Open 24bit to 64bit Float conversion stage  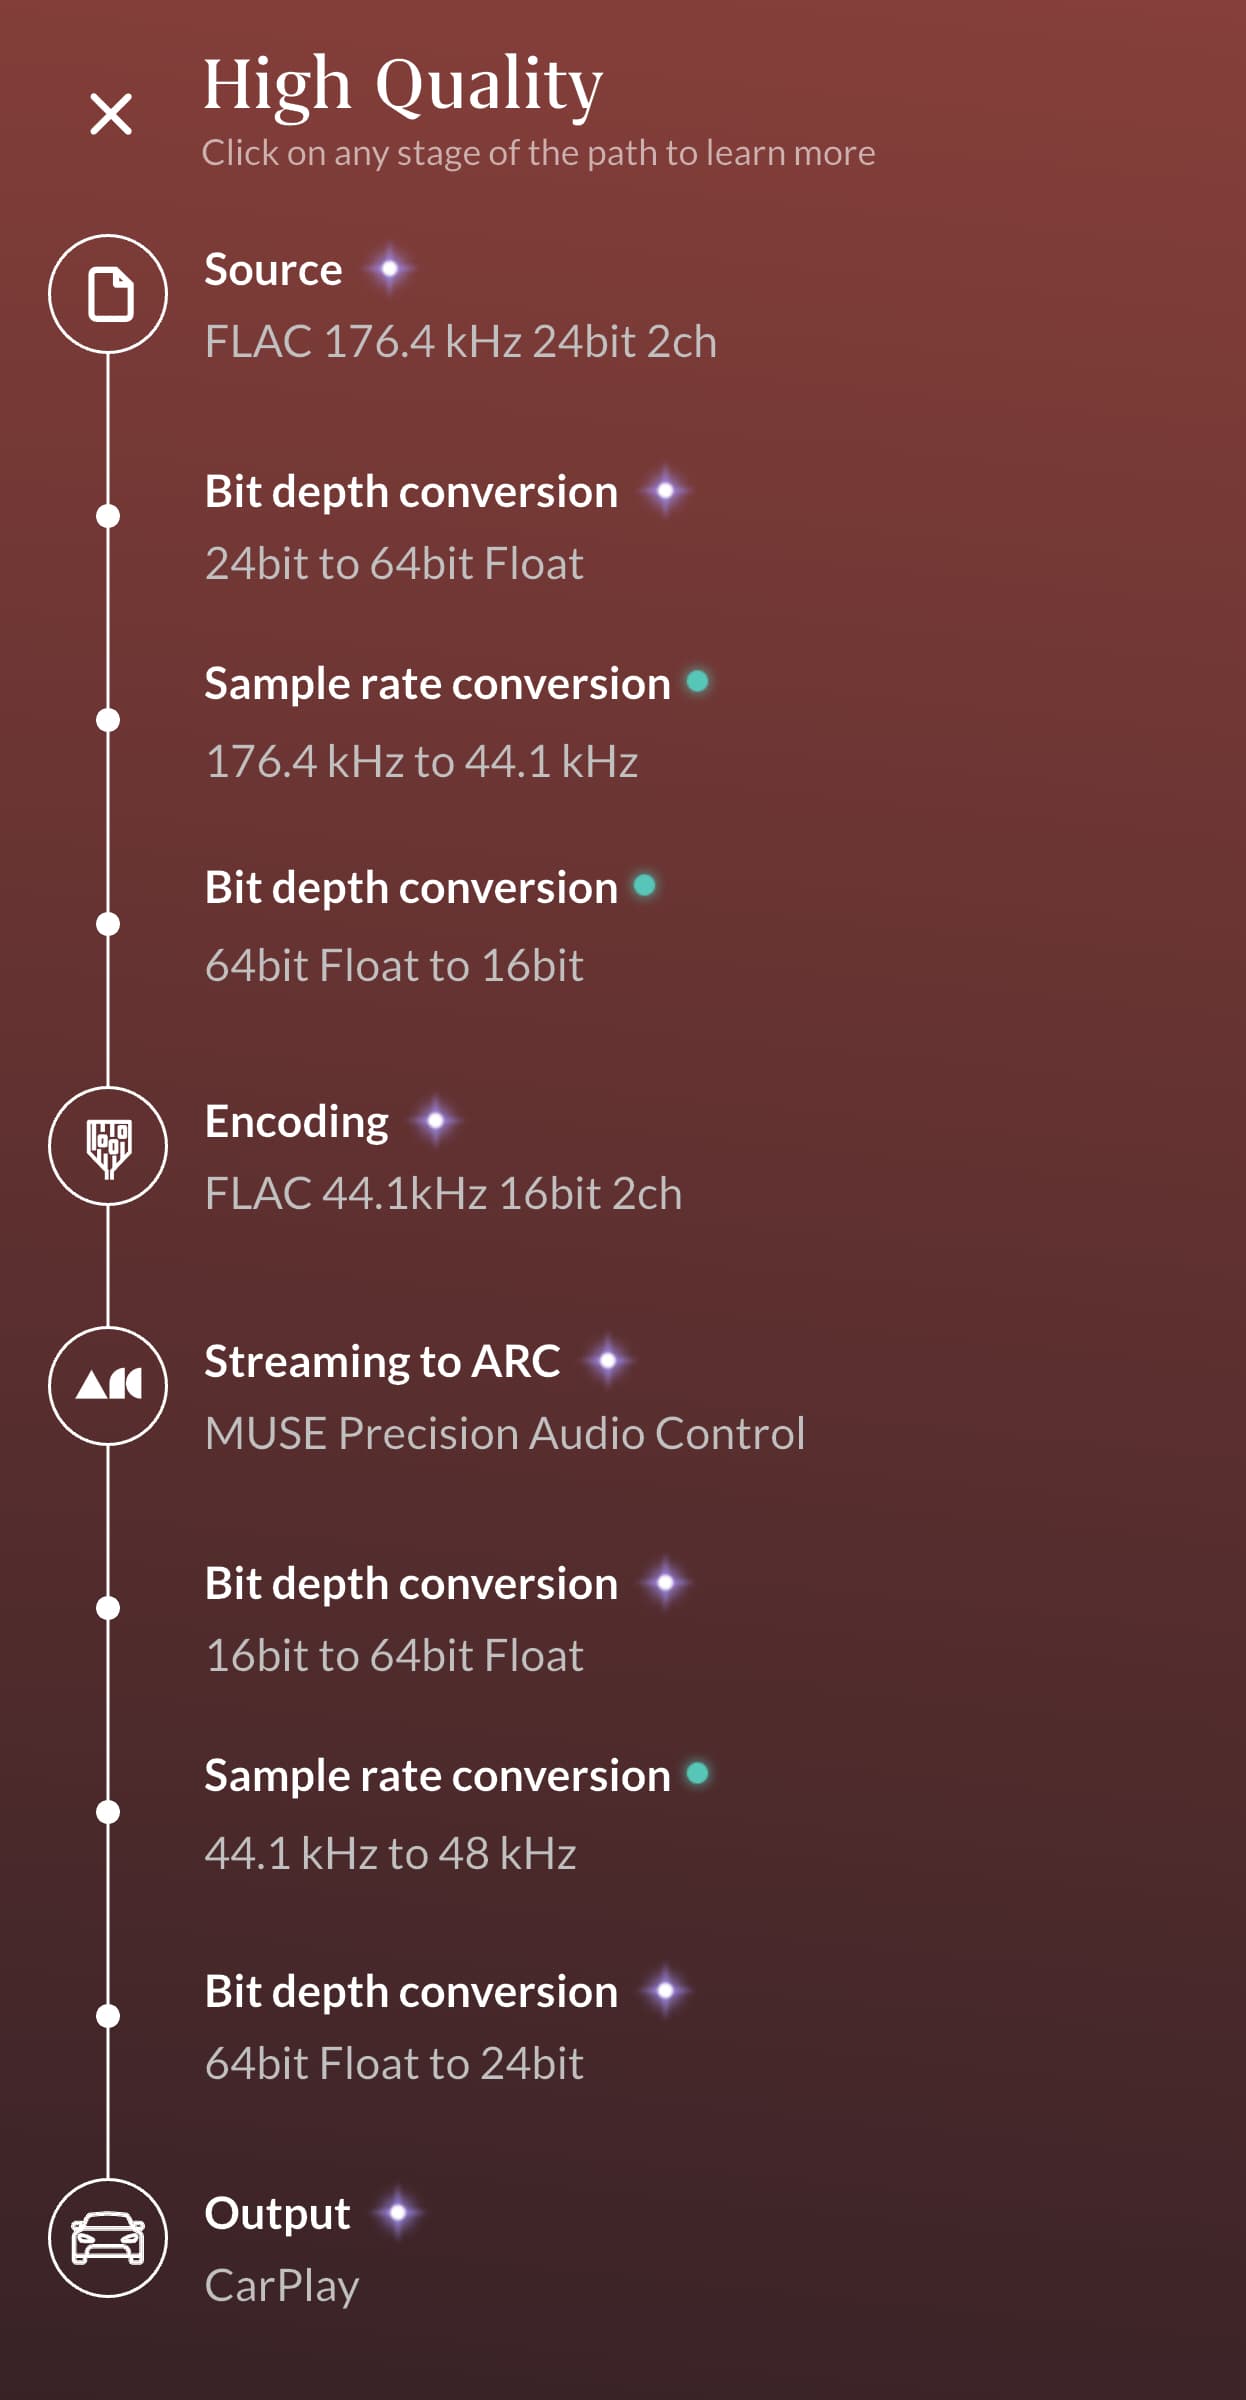[x=448, y=527]
